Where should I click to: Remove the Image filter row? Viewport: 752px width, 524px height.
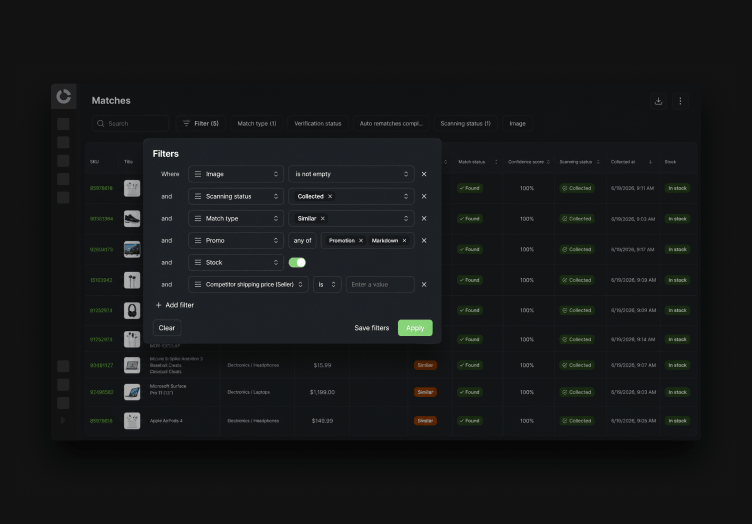(424, 174)
